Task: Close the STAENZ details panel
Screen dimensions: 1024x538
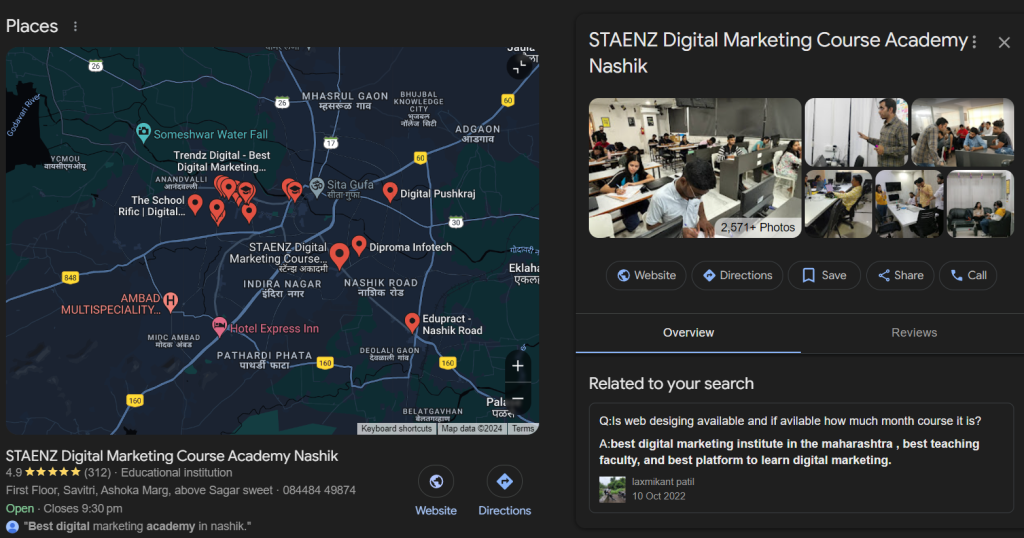Action: (x=1004, y=43)
